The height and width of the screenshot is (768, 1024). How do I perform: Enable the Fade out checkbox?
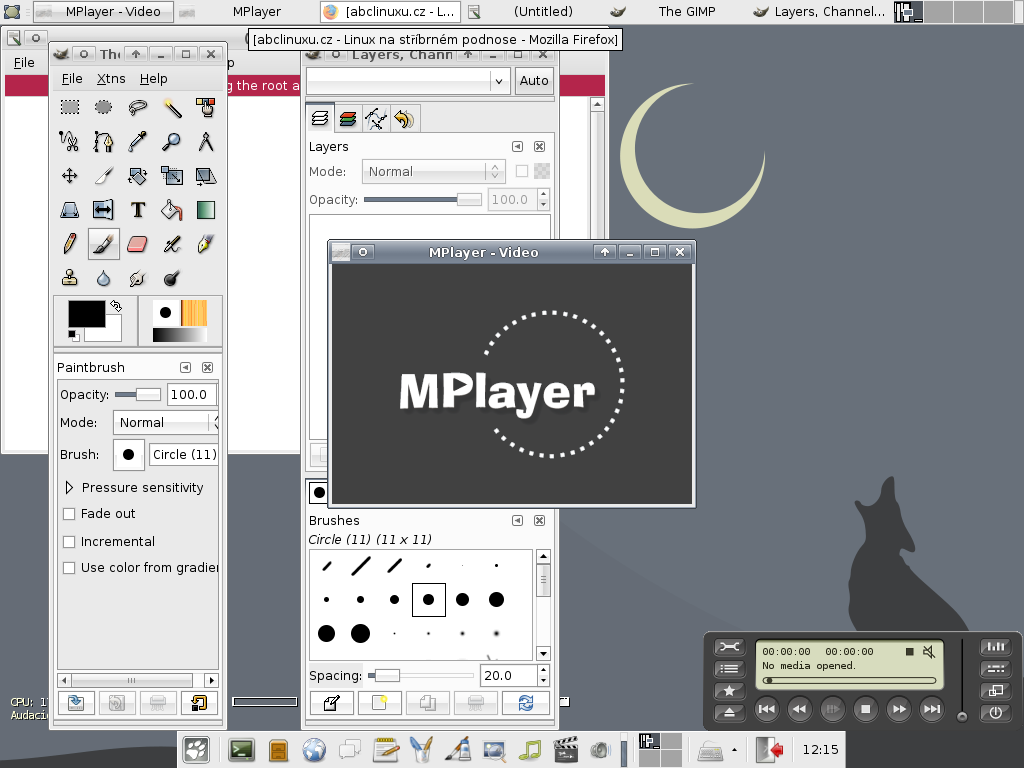click(x=69, y=514)
